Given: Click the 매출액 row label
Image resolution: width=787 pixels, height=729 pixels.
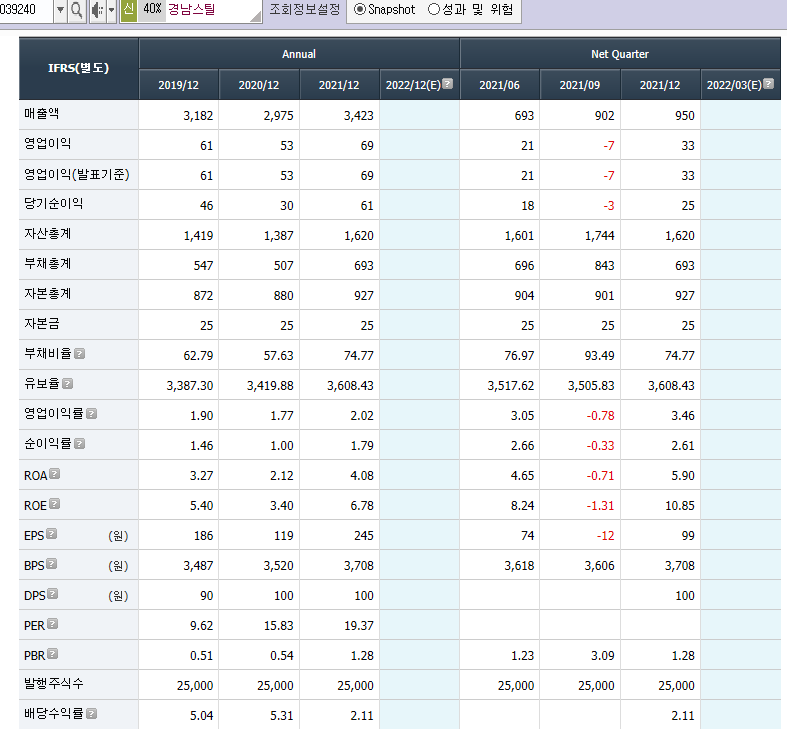Looking at the screenshot, I should (x=42, y=114).
